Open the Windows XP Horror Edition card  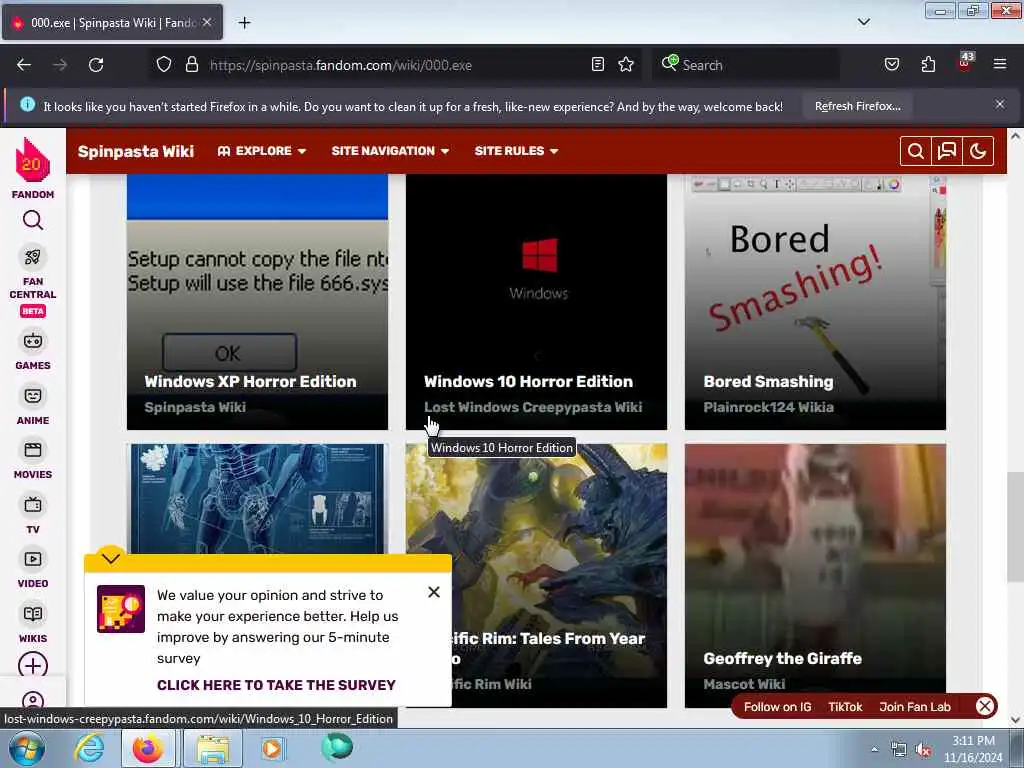[x=257, y=302]
